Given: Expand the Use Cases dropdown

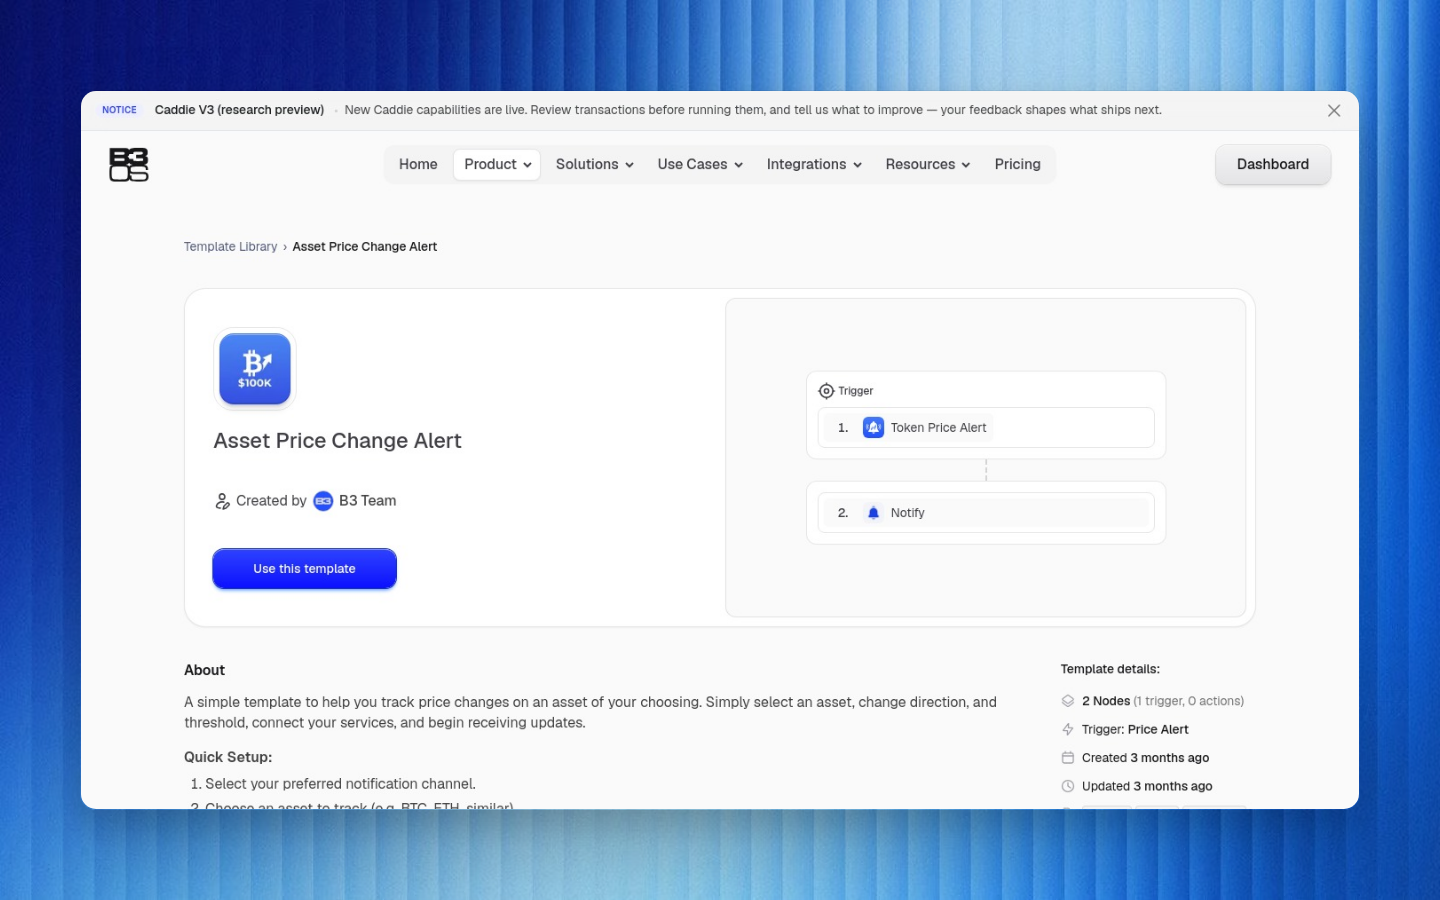Looking at the screenshot, I should coord(700,165).
